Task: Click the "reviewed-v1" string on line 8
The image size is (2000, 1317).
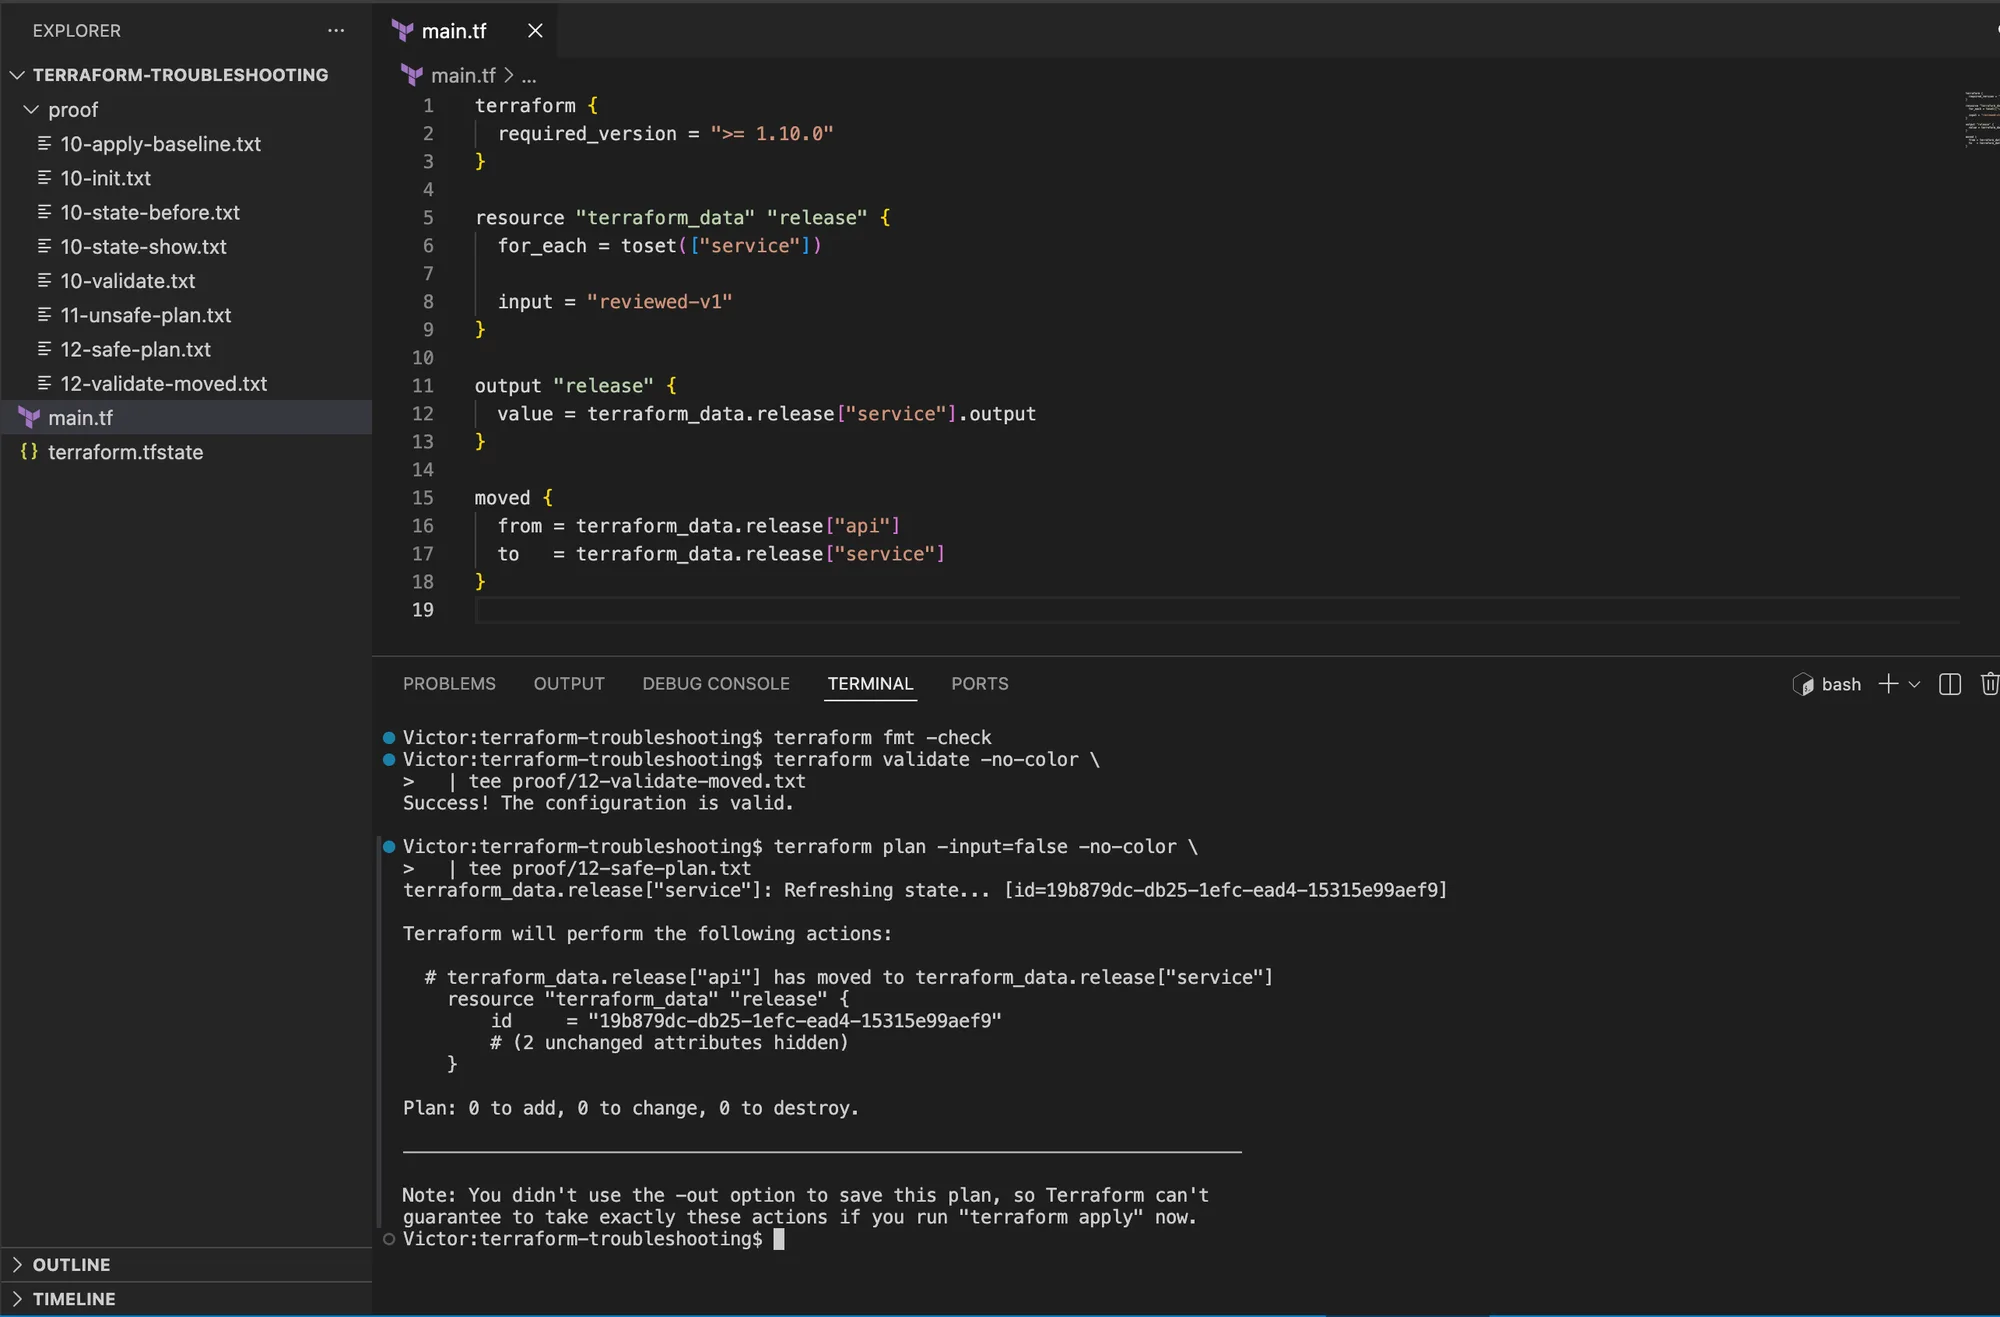Action: point(659,302)
